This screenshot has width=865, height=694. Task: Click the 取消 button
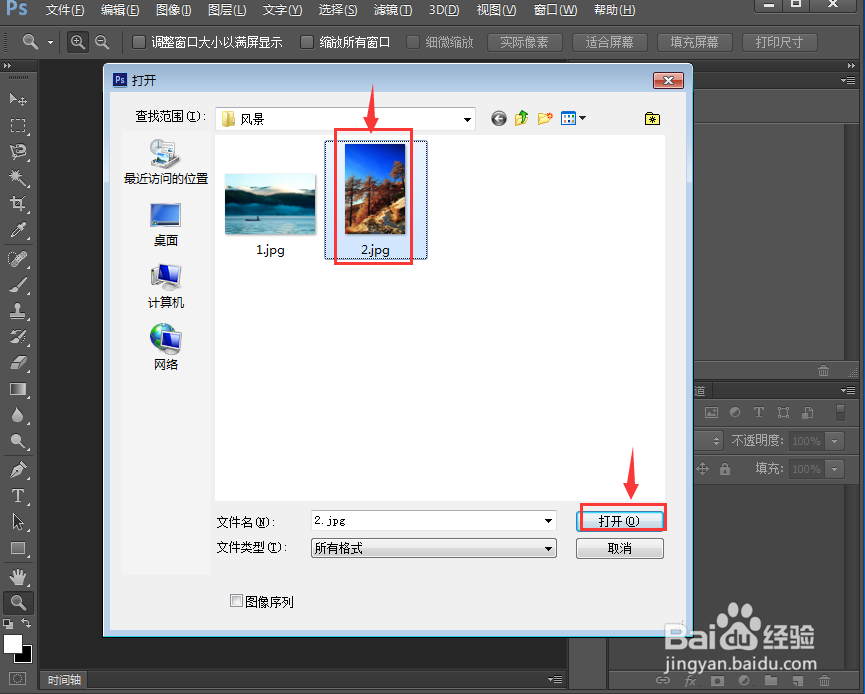(620, 548)
